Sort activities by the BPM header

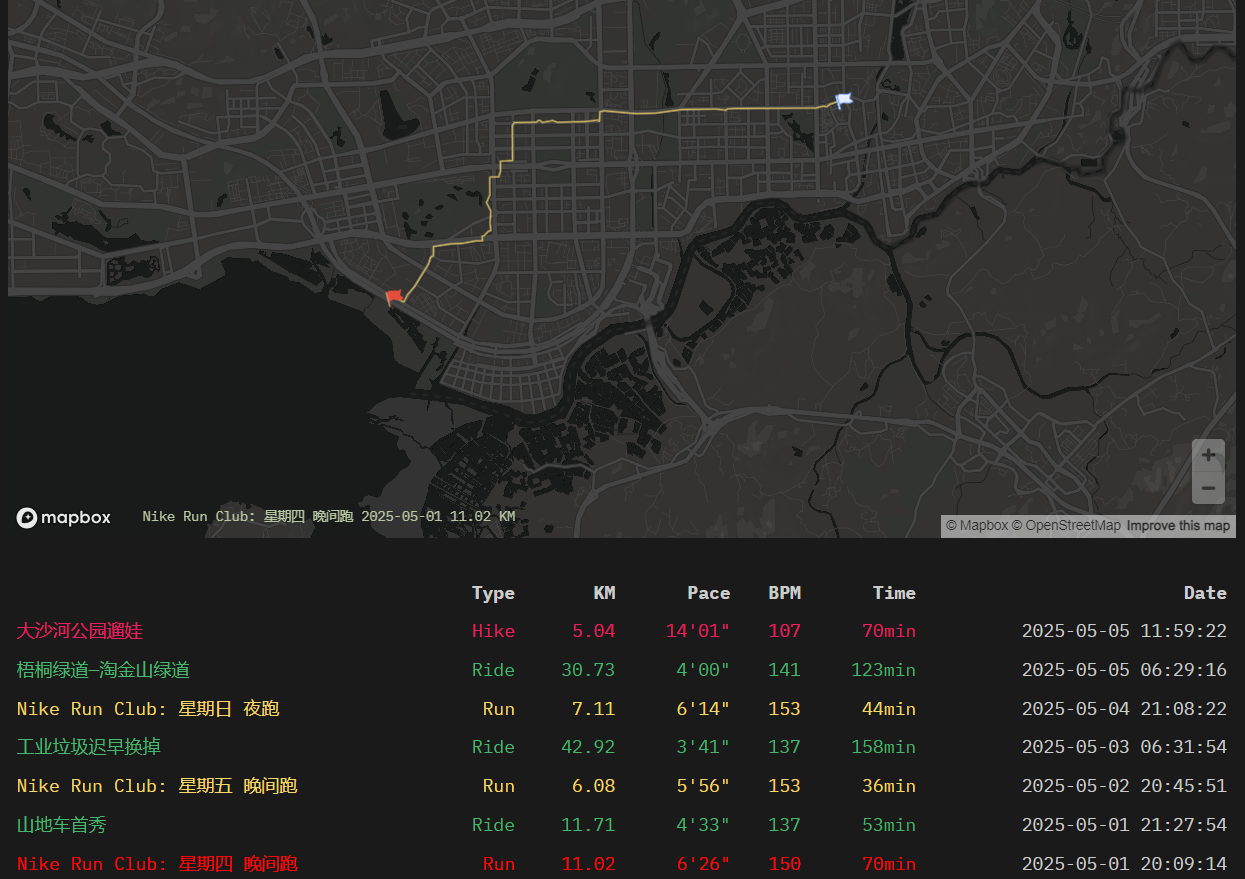pyautogui.click(x=784, y=593)
